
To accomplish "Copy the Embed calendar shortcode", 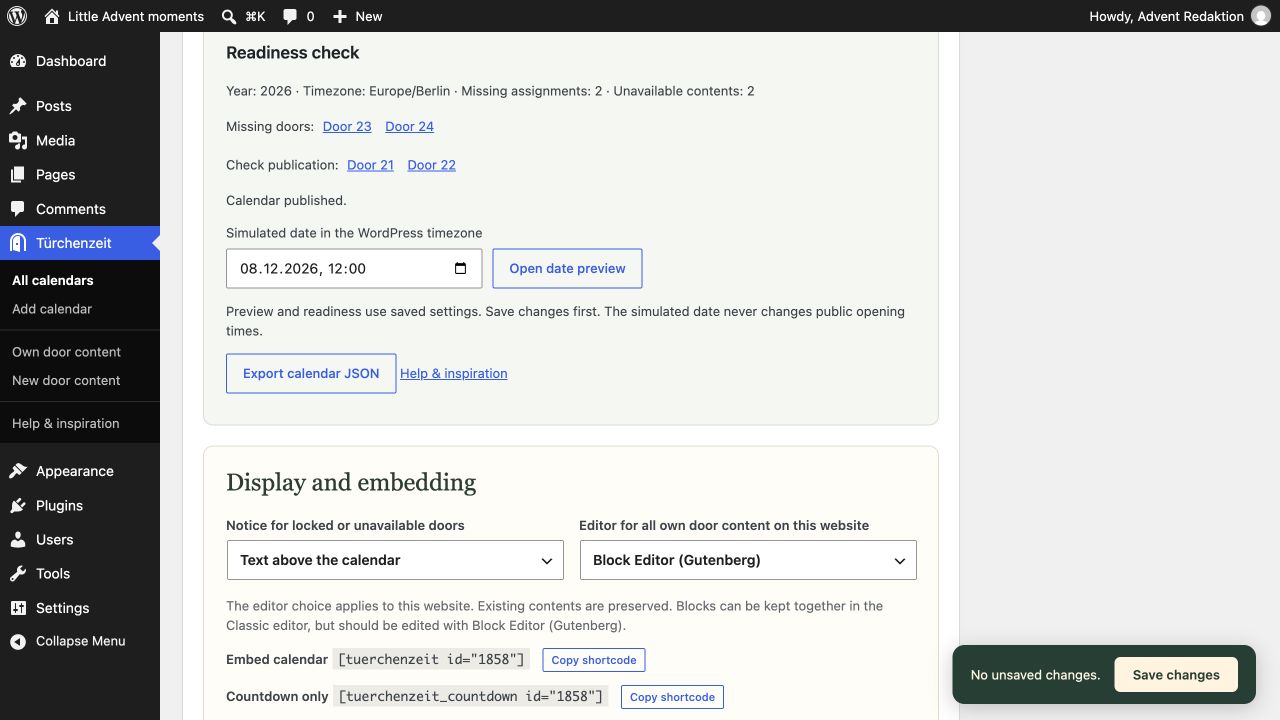I will click(594, 660).
